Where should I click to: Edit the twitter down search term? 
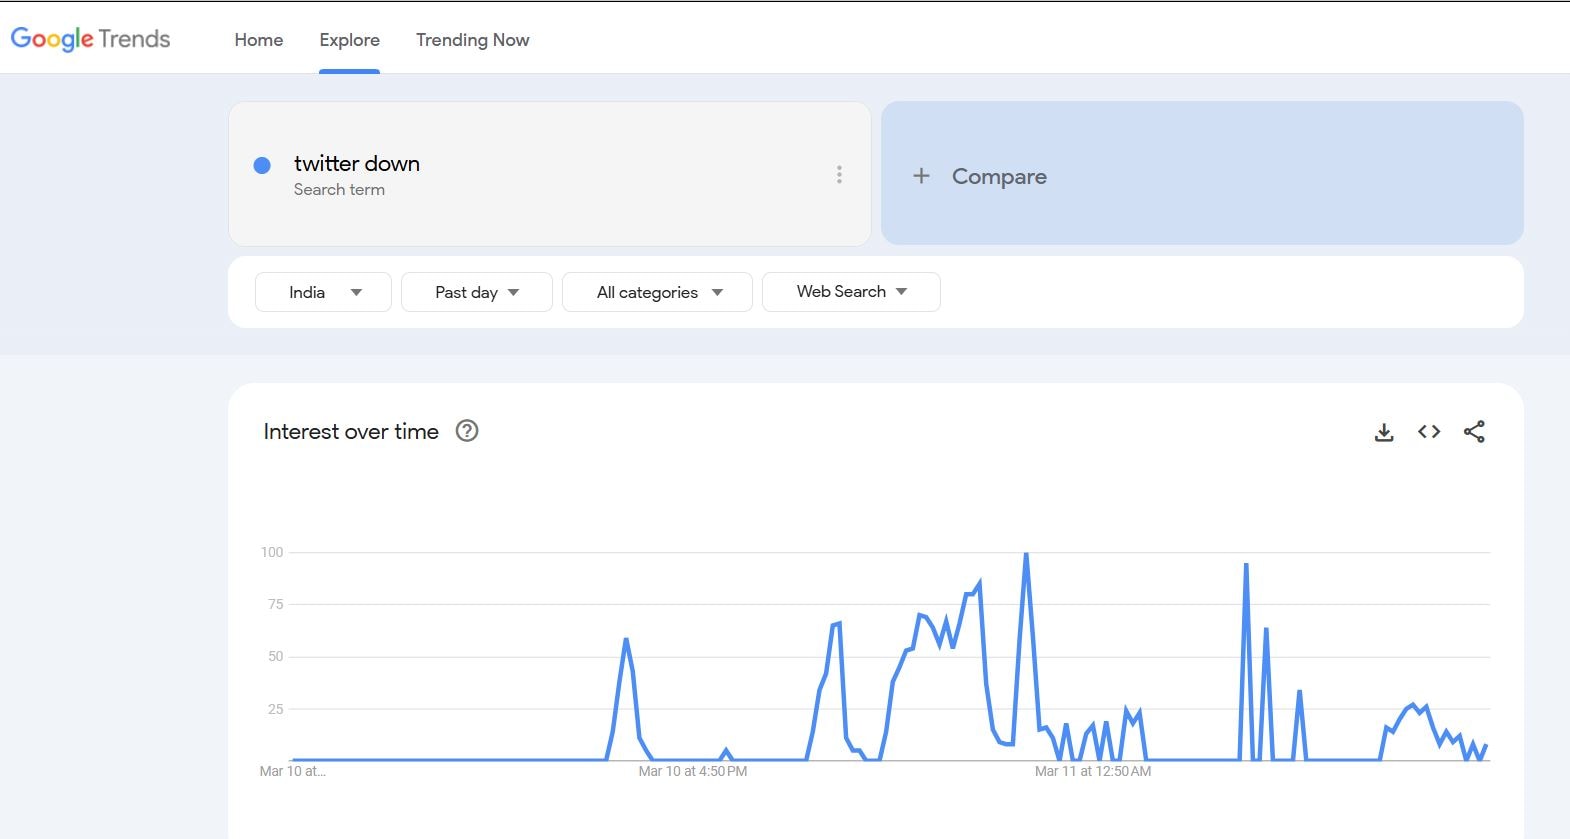[x=357, y=164]
